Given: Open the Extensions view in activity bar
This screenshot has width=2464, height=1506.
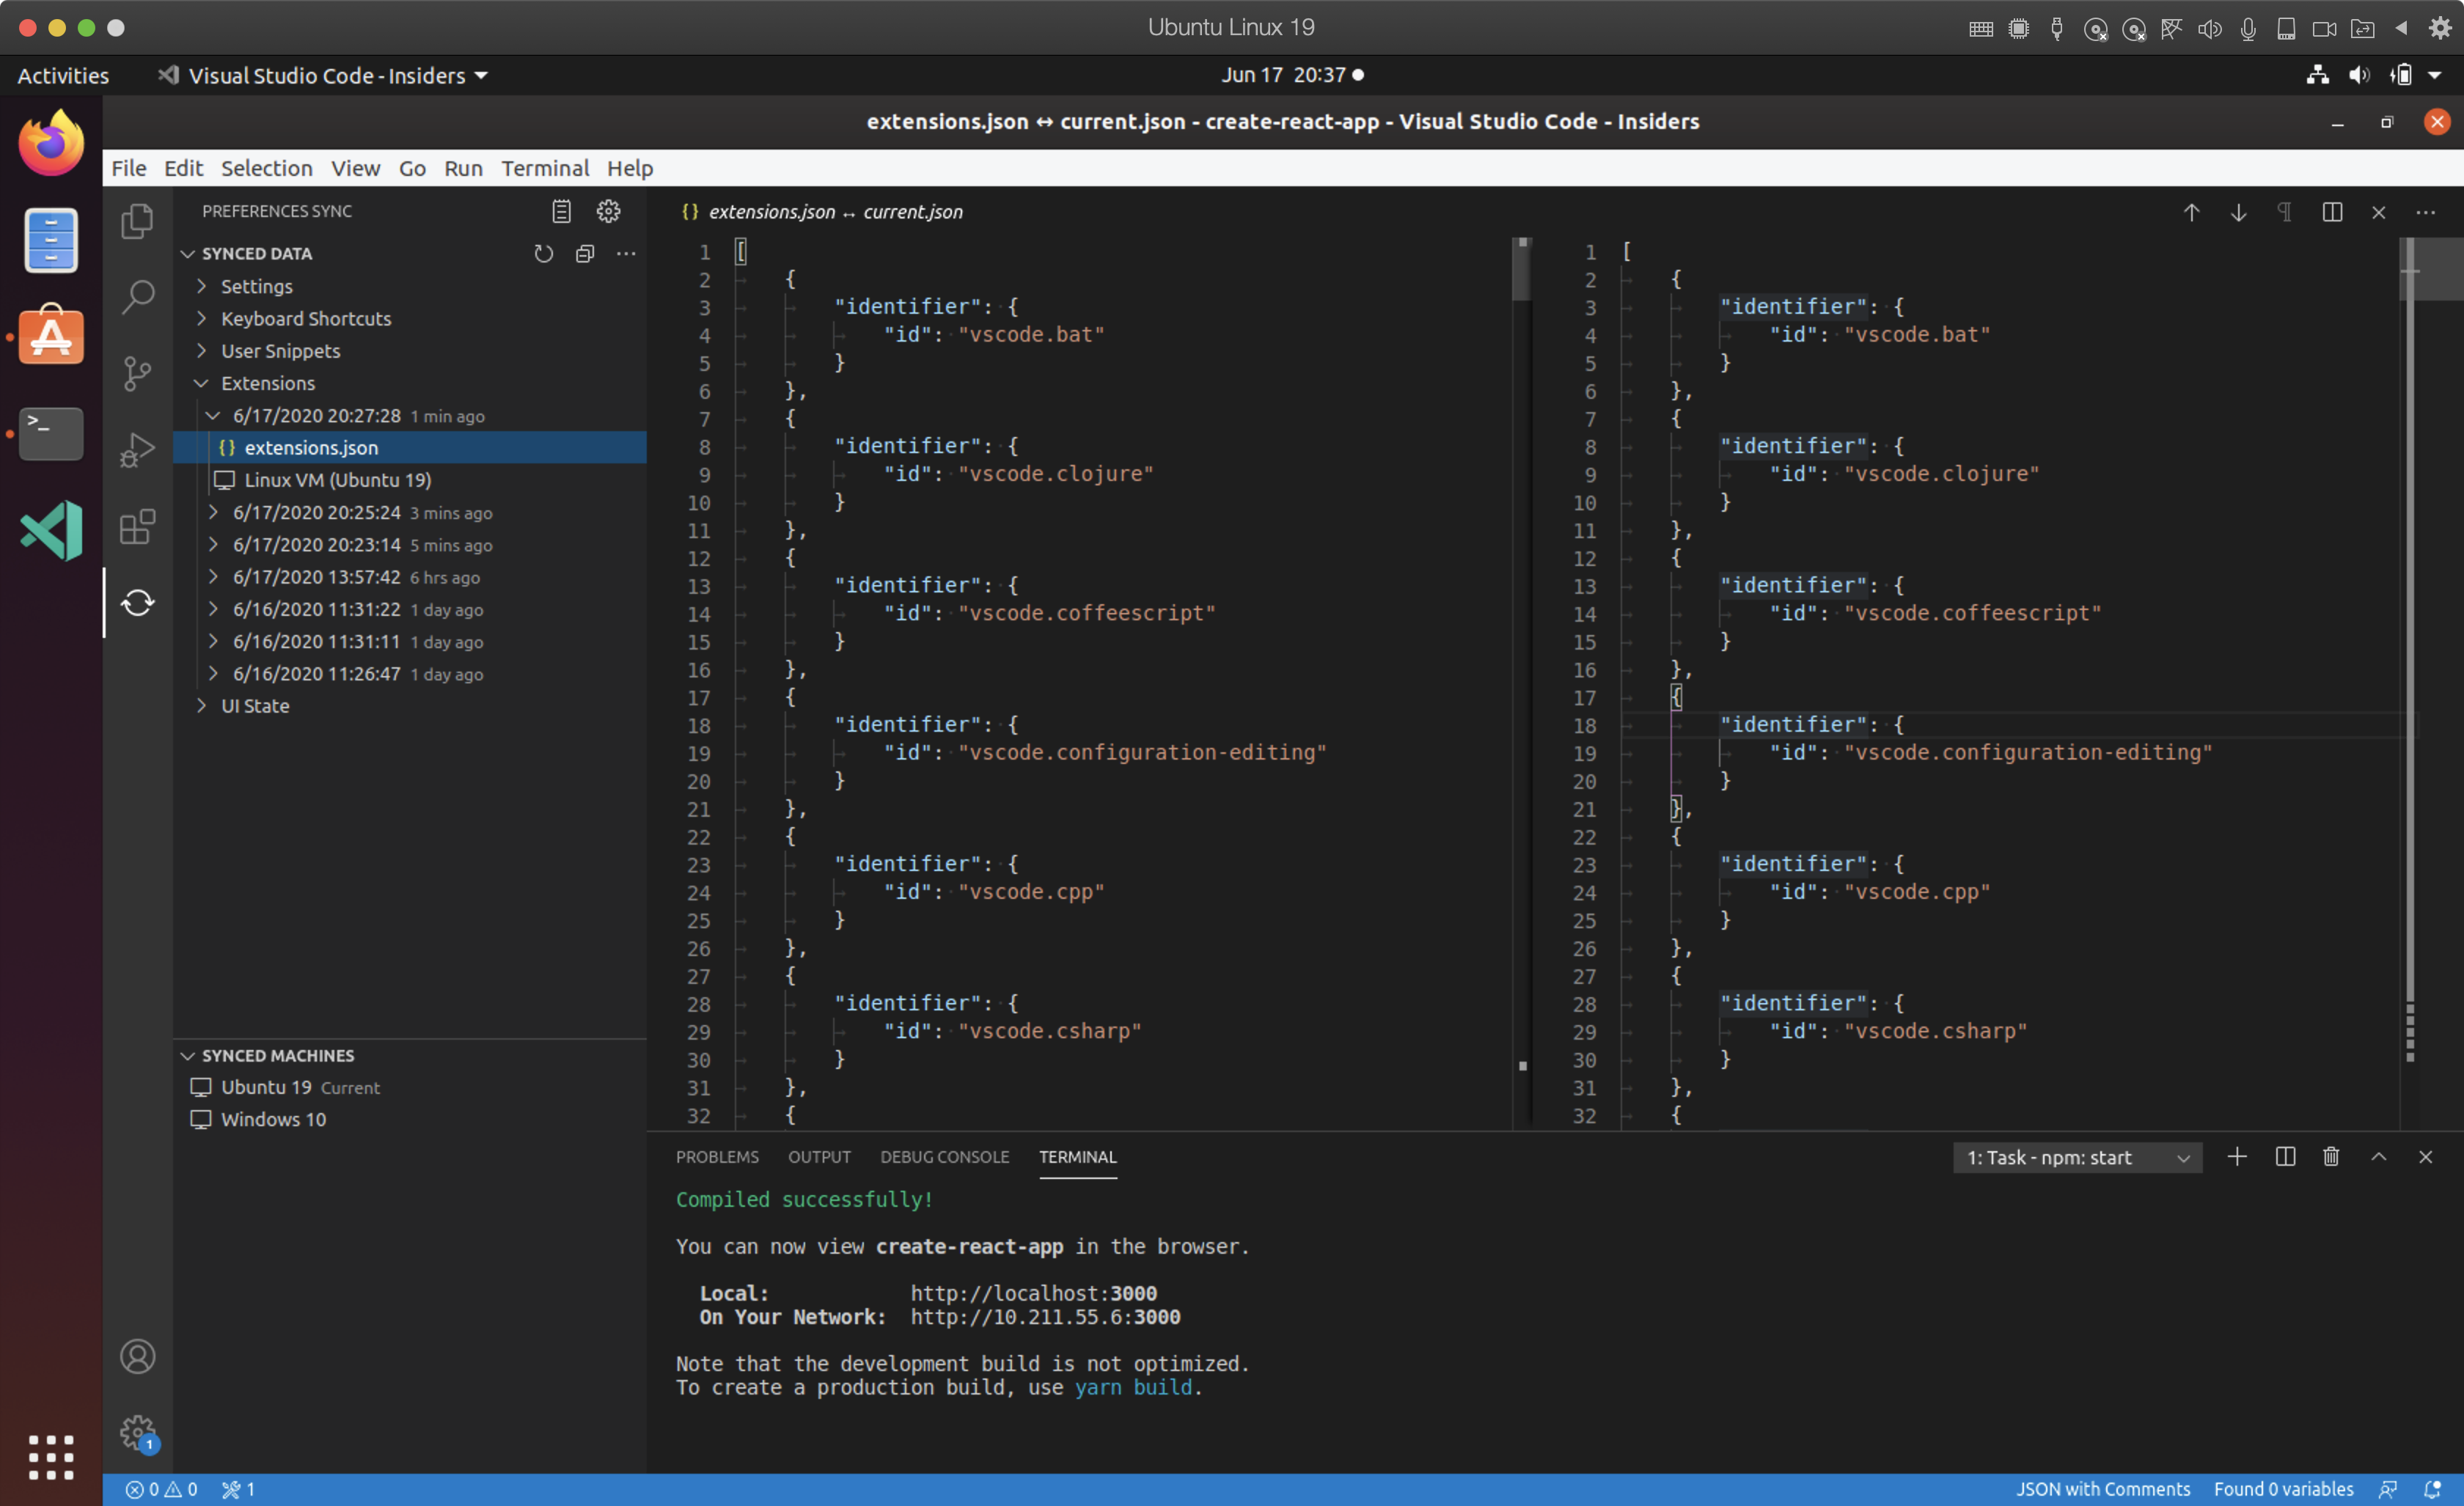Looking at the screenshot, I should tap(137, 526).
